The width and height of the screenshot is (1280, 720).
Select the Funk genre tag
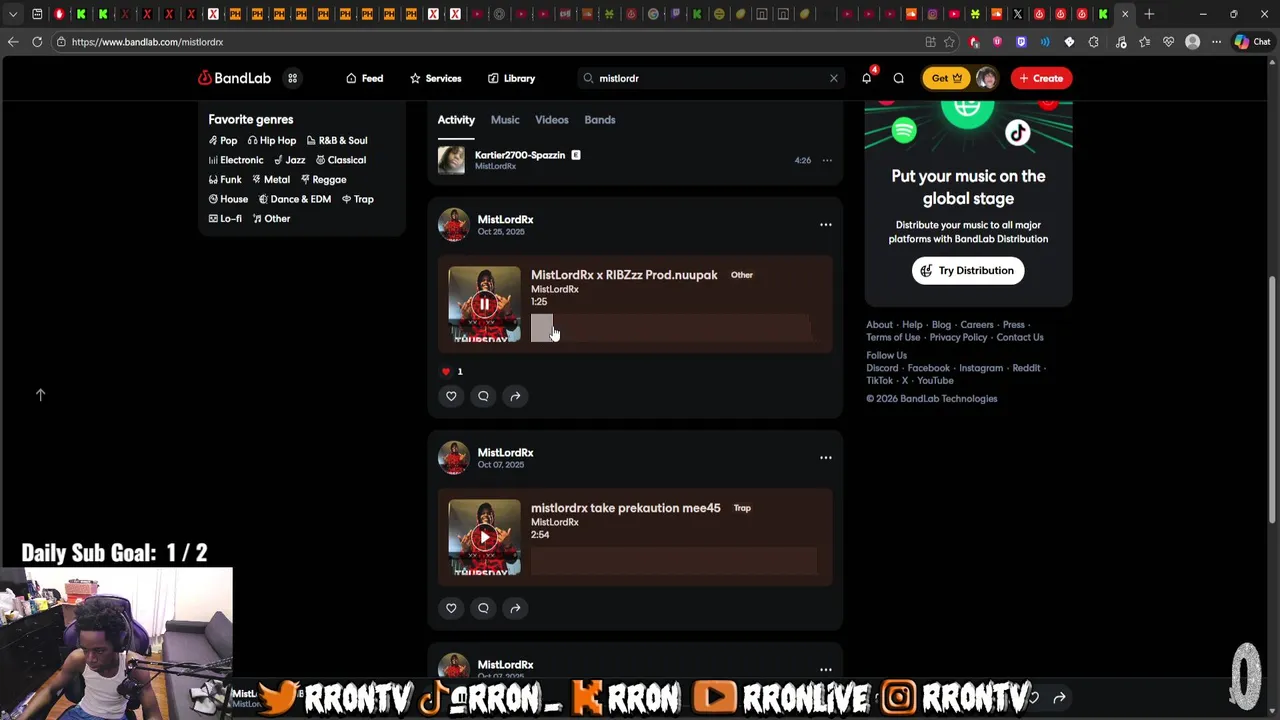[225, 180]
